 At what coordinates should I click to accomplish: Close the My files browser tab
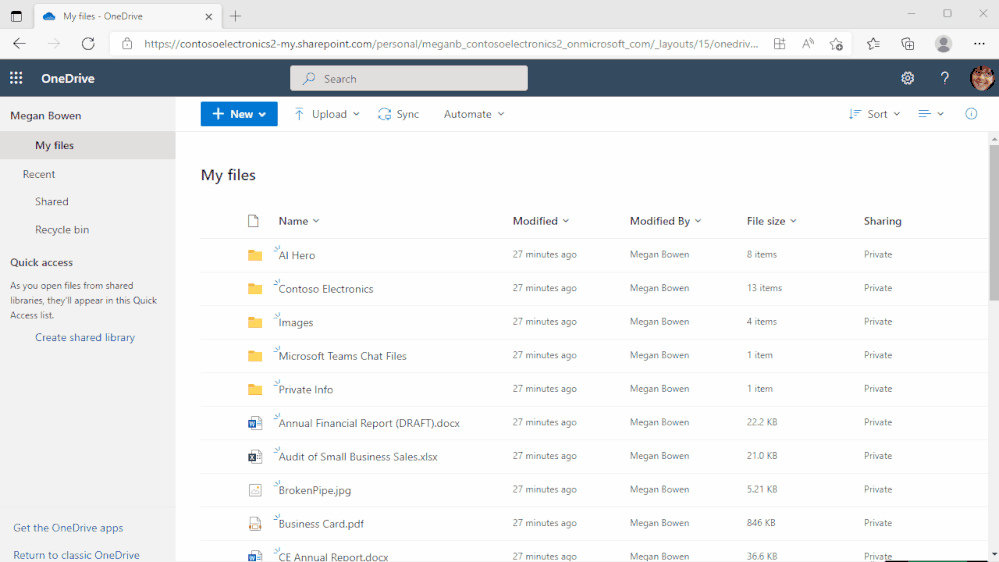pyautogui.click(x=208, y=17)
